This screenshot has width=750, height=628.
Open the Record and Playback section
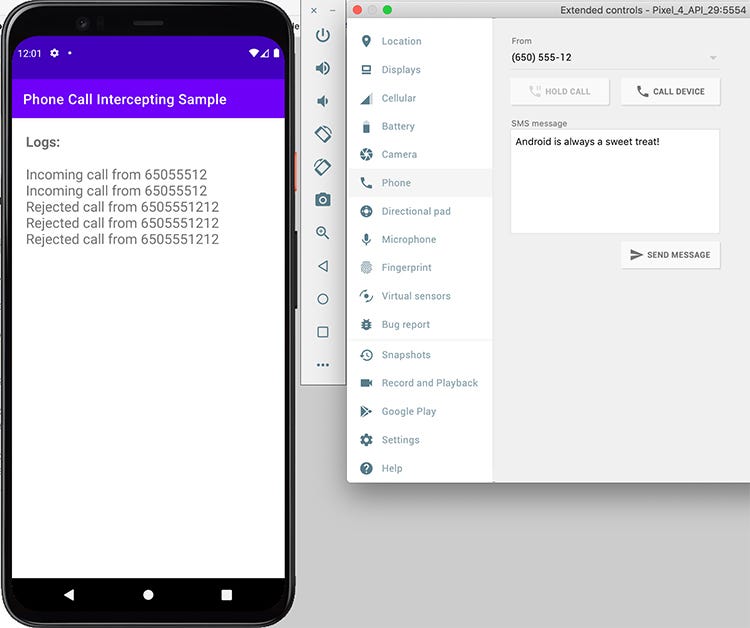420,383
